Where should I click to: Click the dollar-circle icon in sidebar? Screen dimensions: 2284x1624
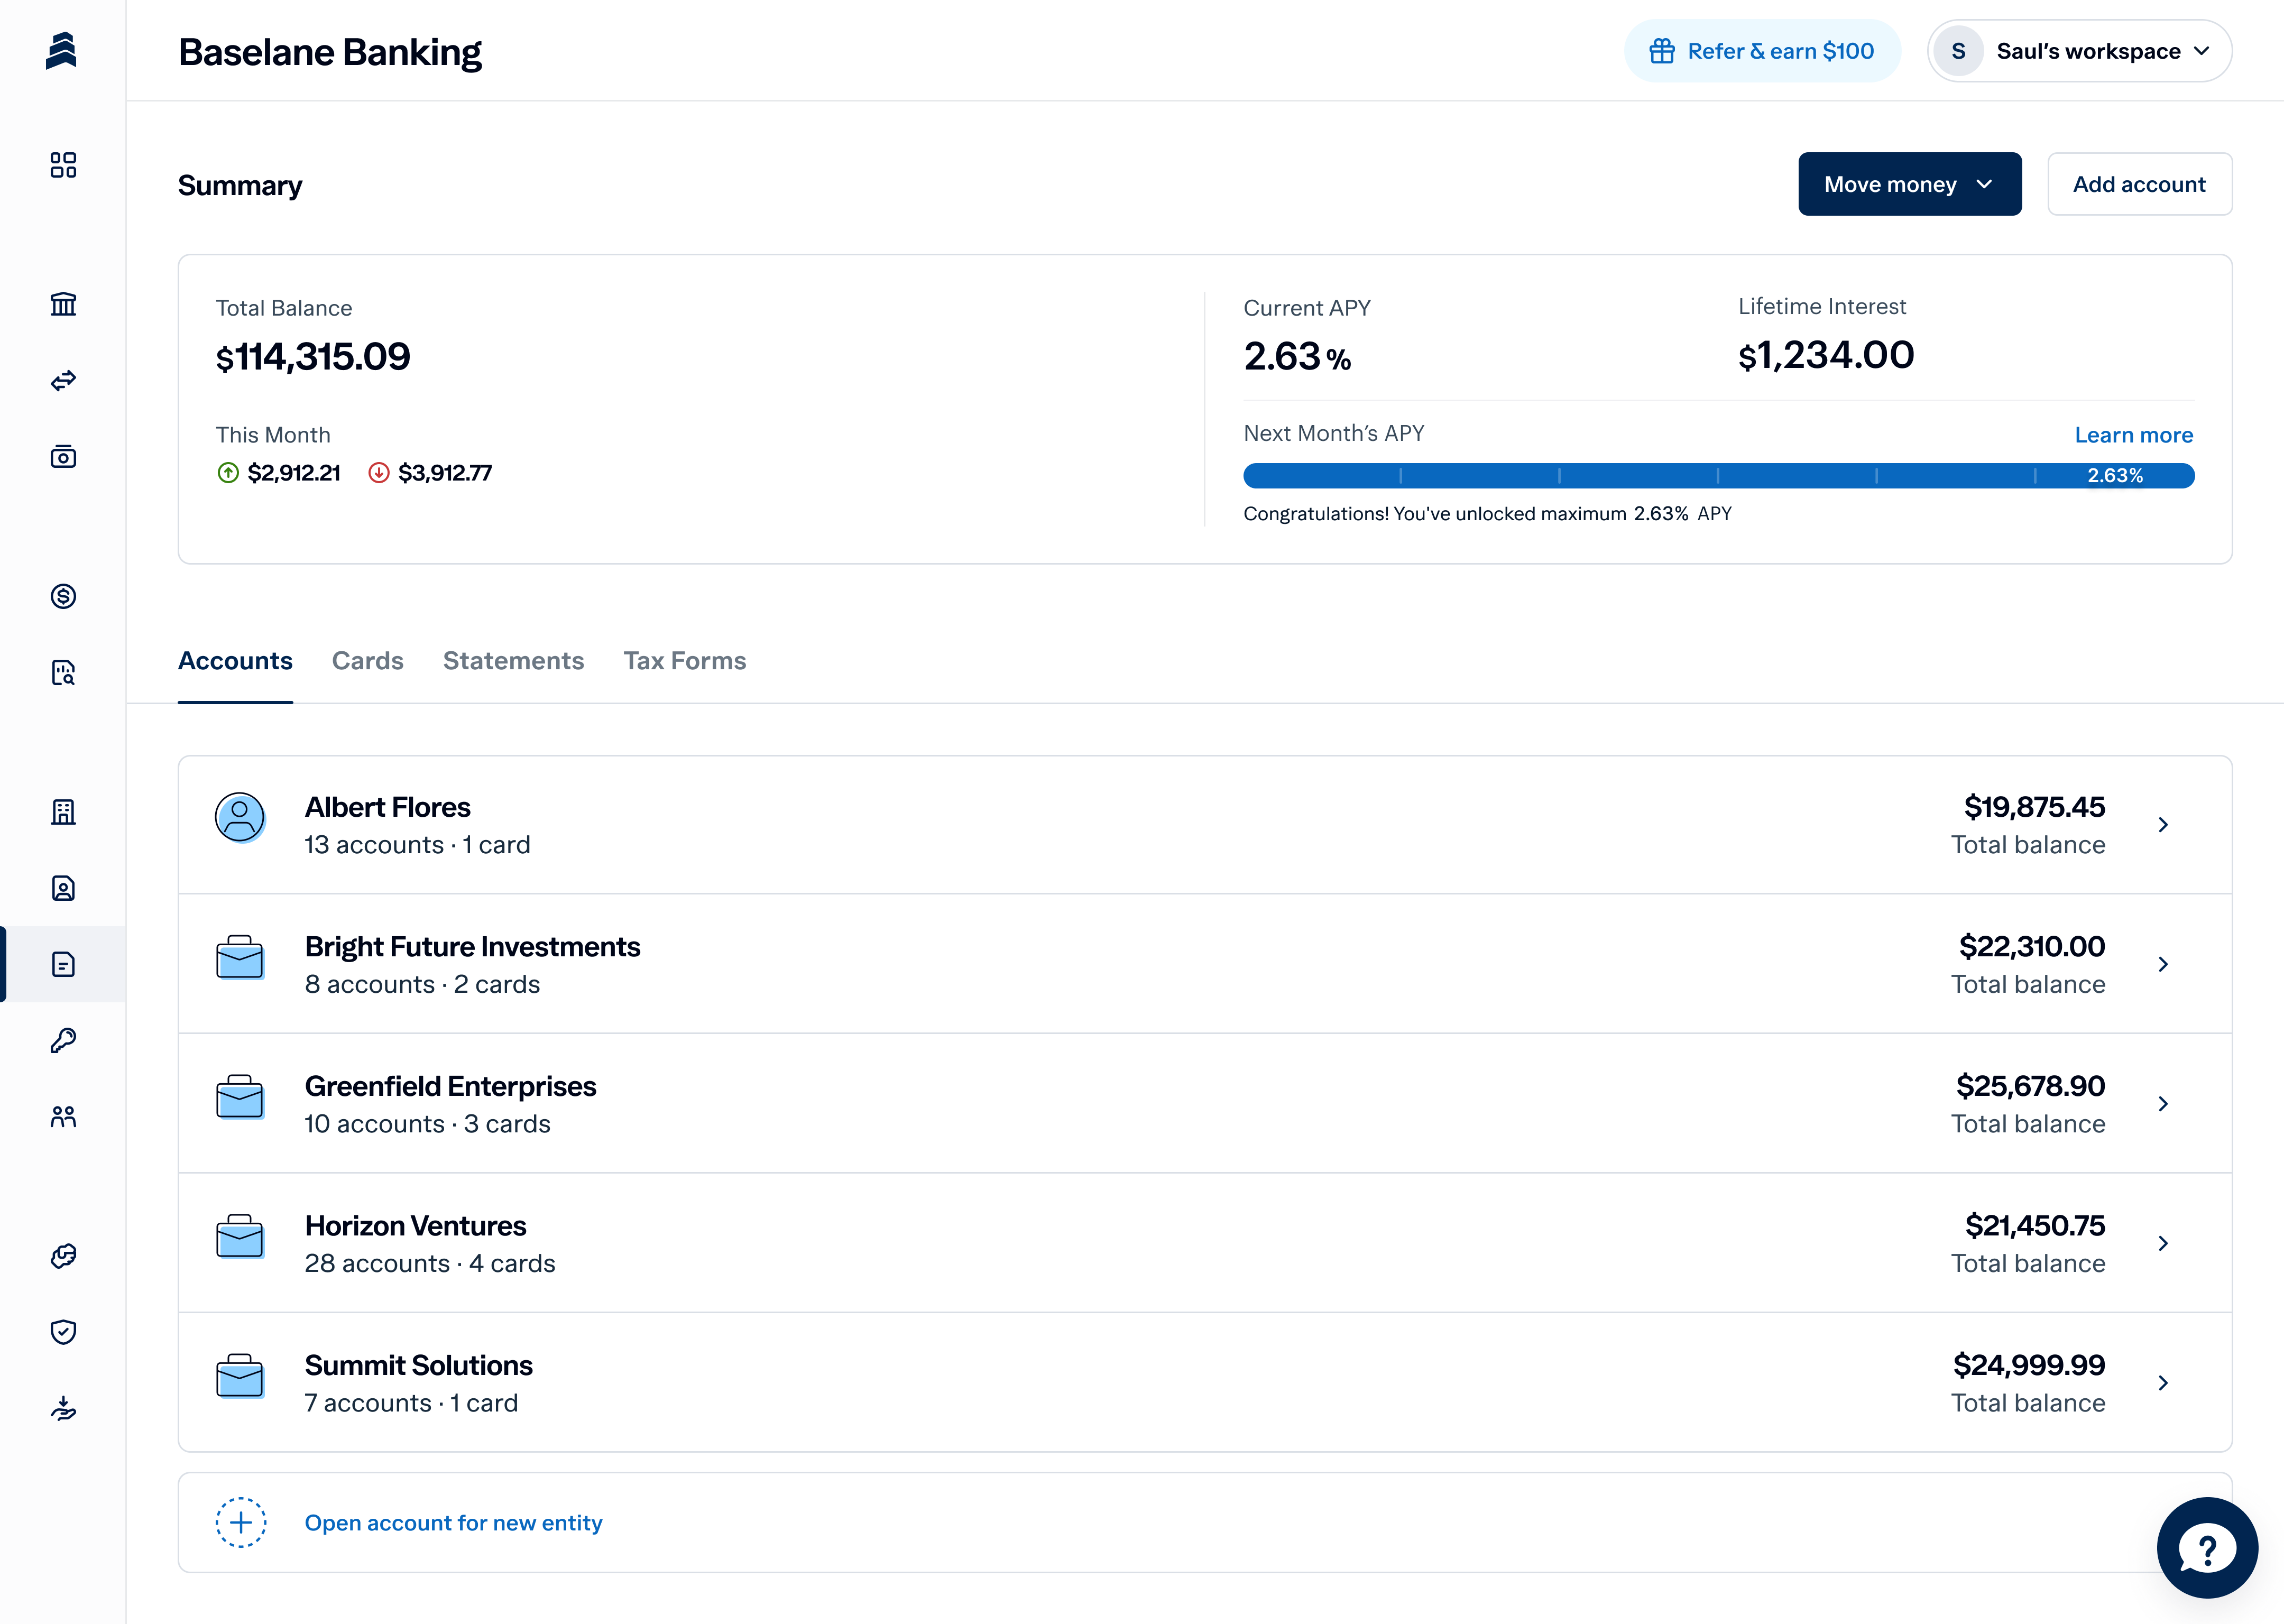[x=63, y=597]
